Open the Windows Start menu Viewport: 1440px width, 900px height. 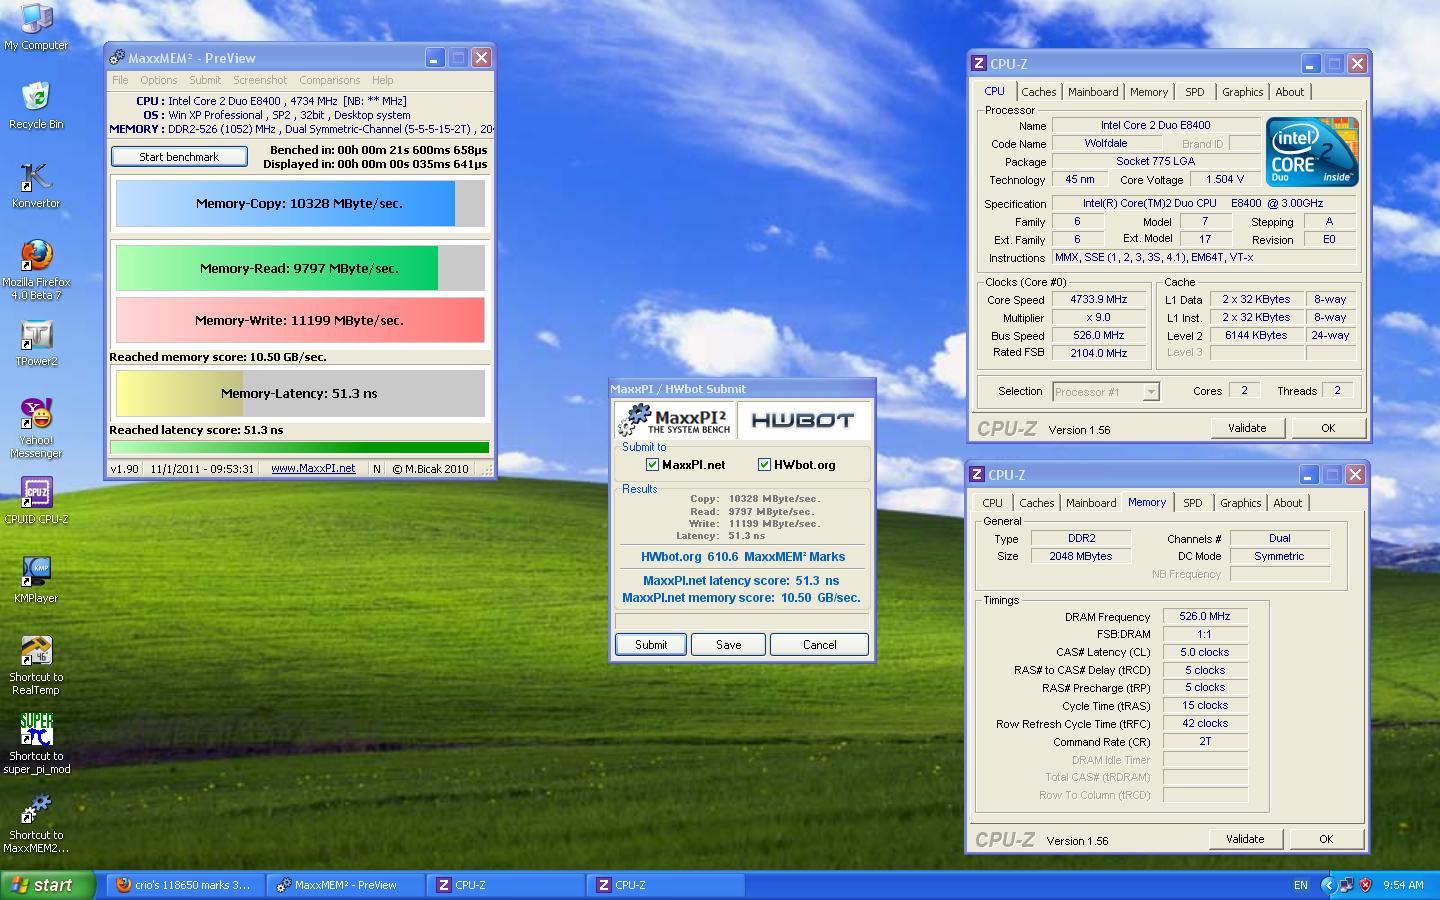click(47, 885)
